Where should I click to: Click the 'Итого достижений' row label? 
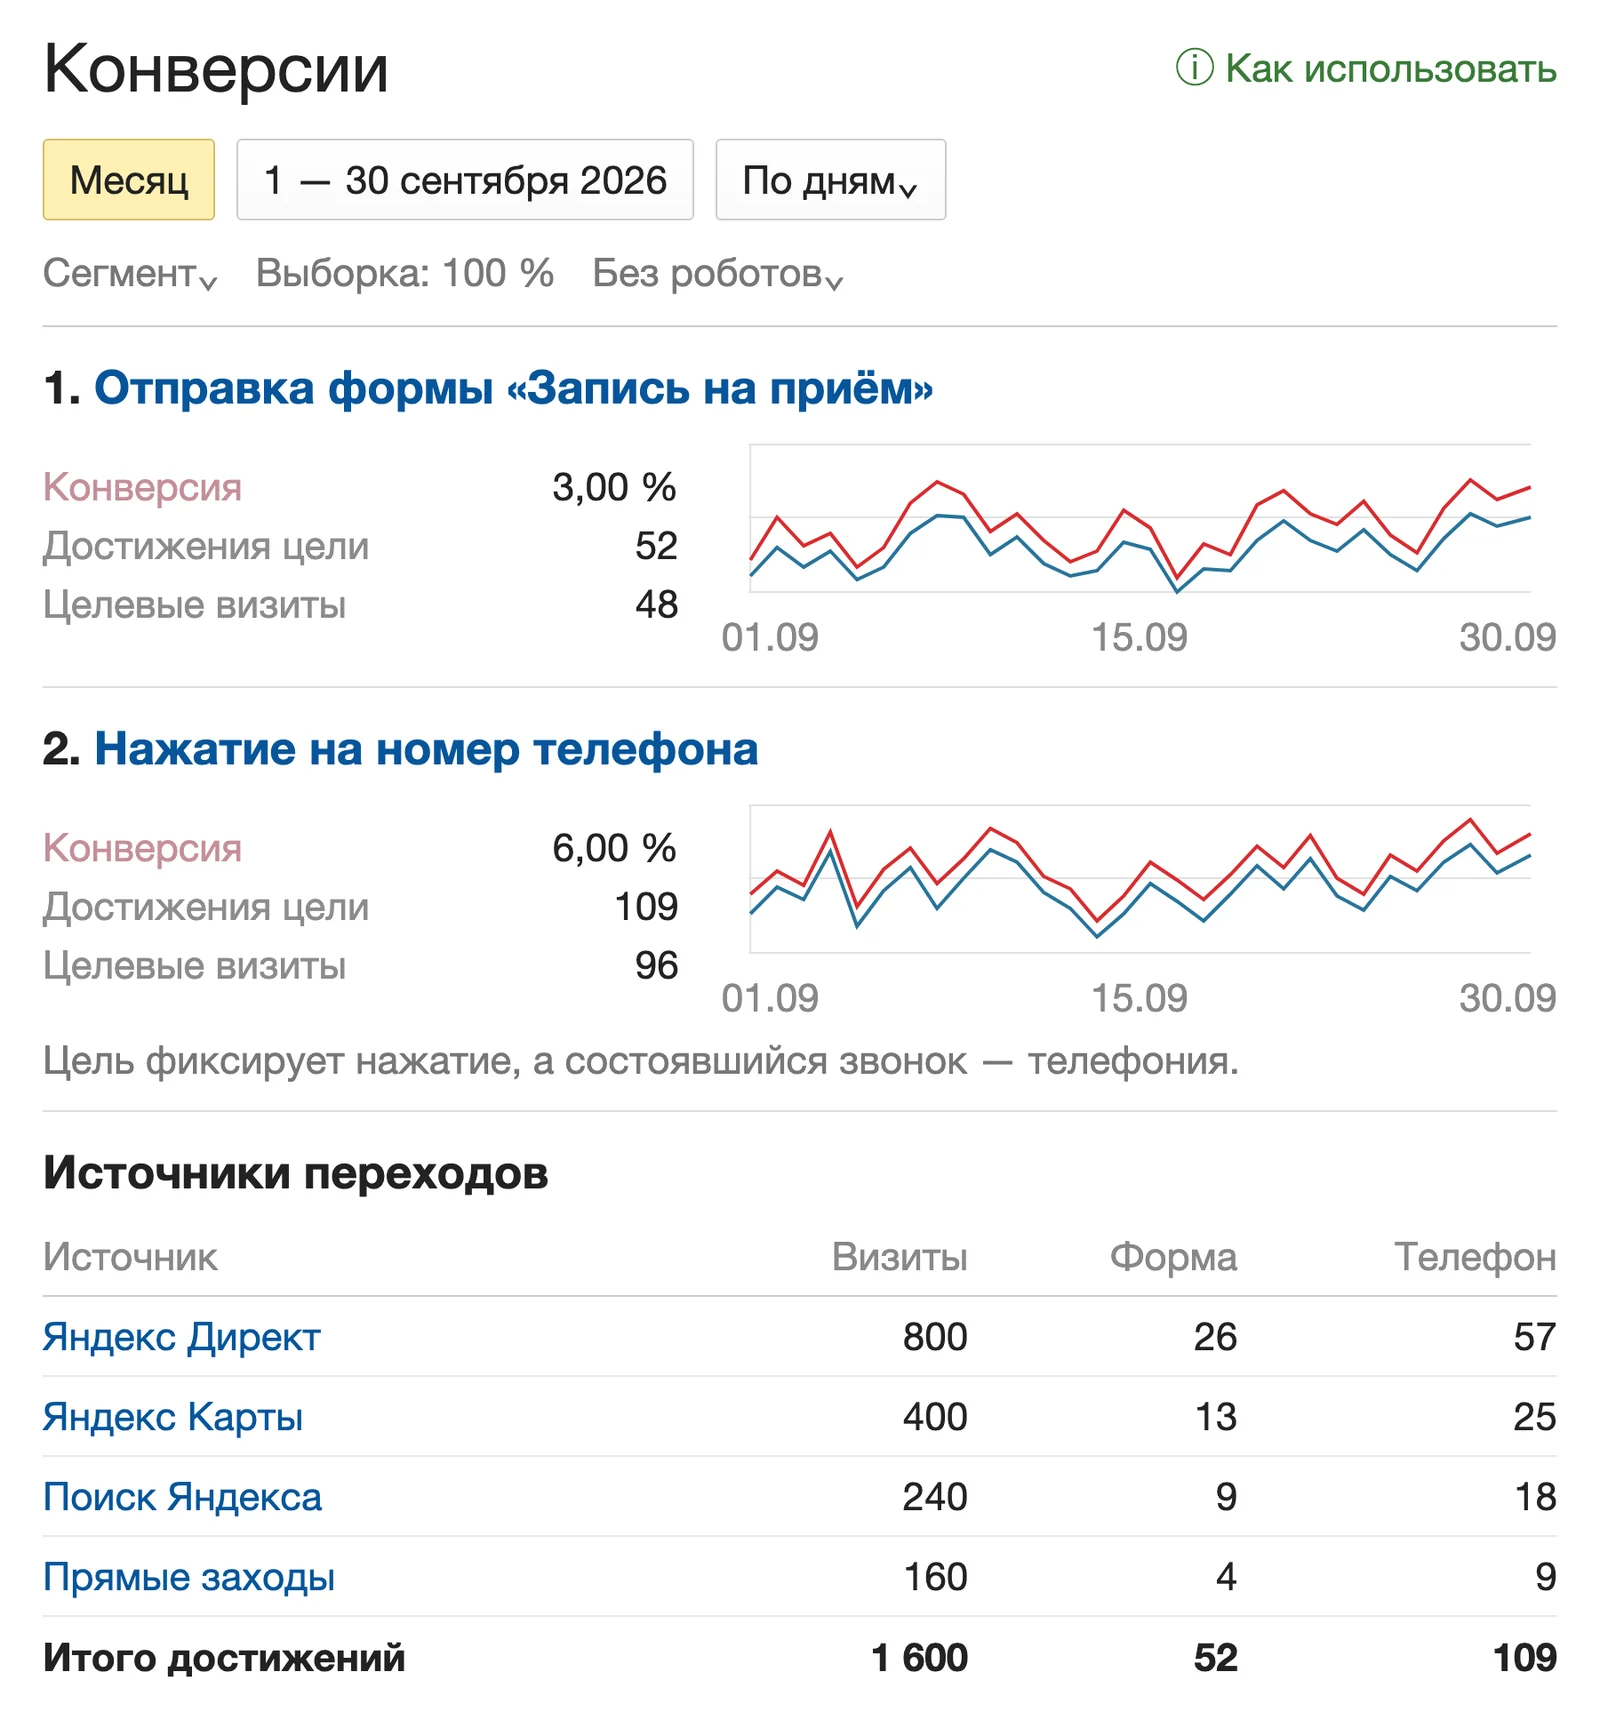tap(224, 1658)
